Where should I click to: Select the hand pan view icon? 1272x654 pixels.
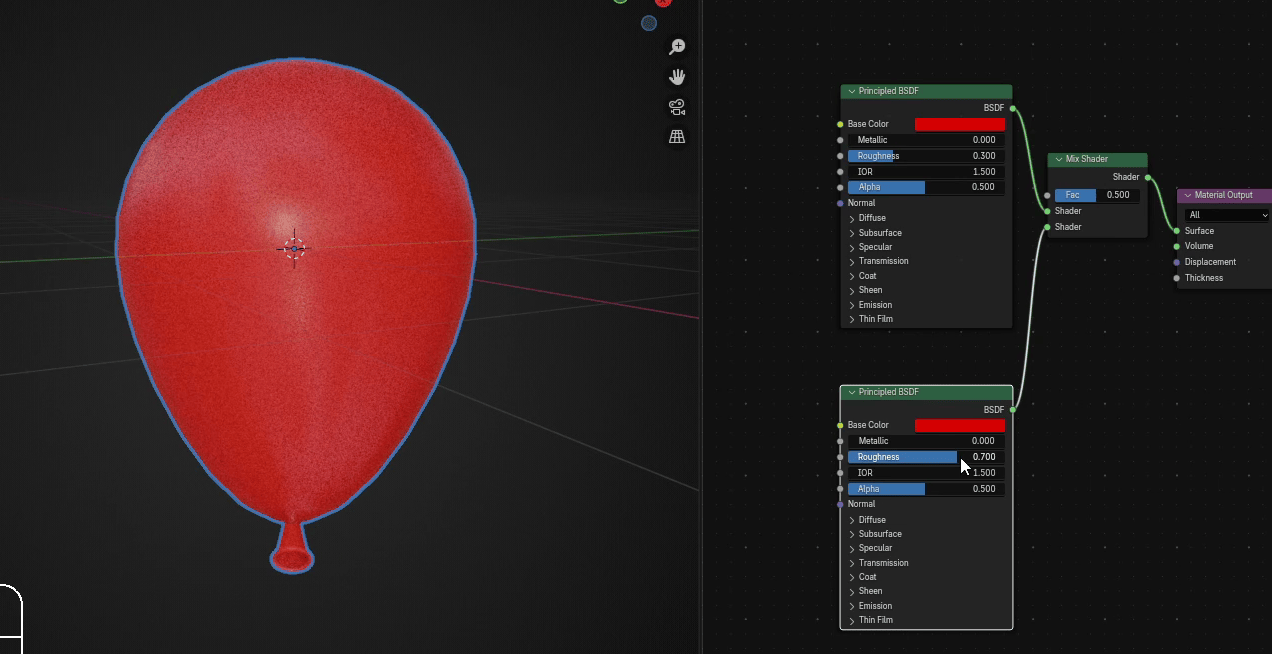677,77
